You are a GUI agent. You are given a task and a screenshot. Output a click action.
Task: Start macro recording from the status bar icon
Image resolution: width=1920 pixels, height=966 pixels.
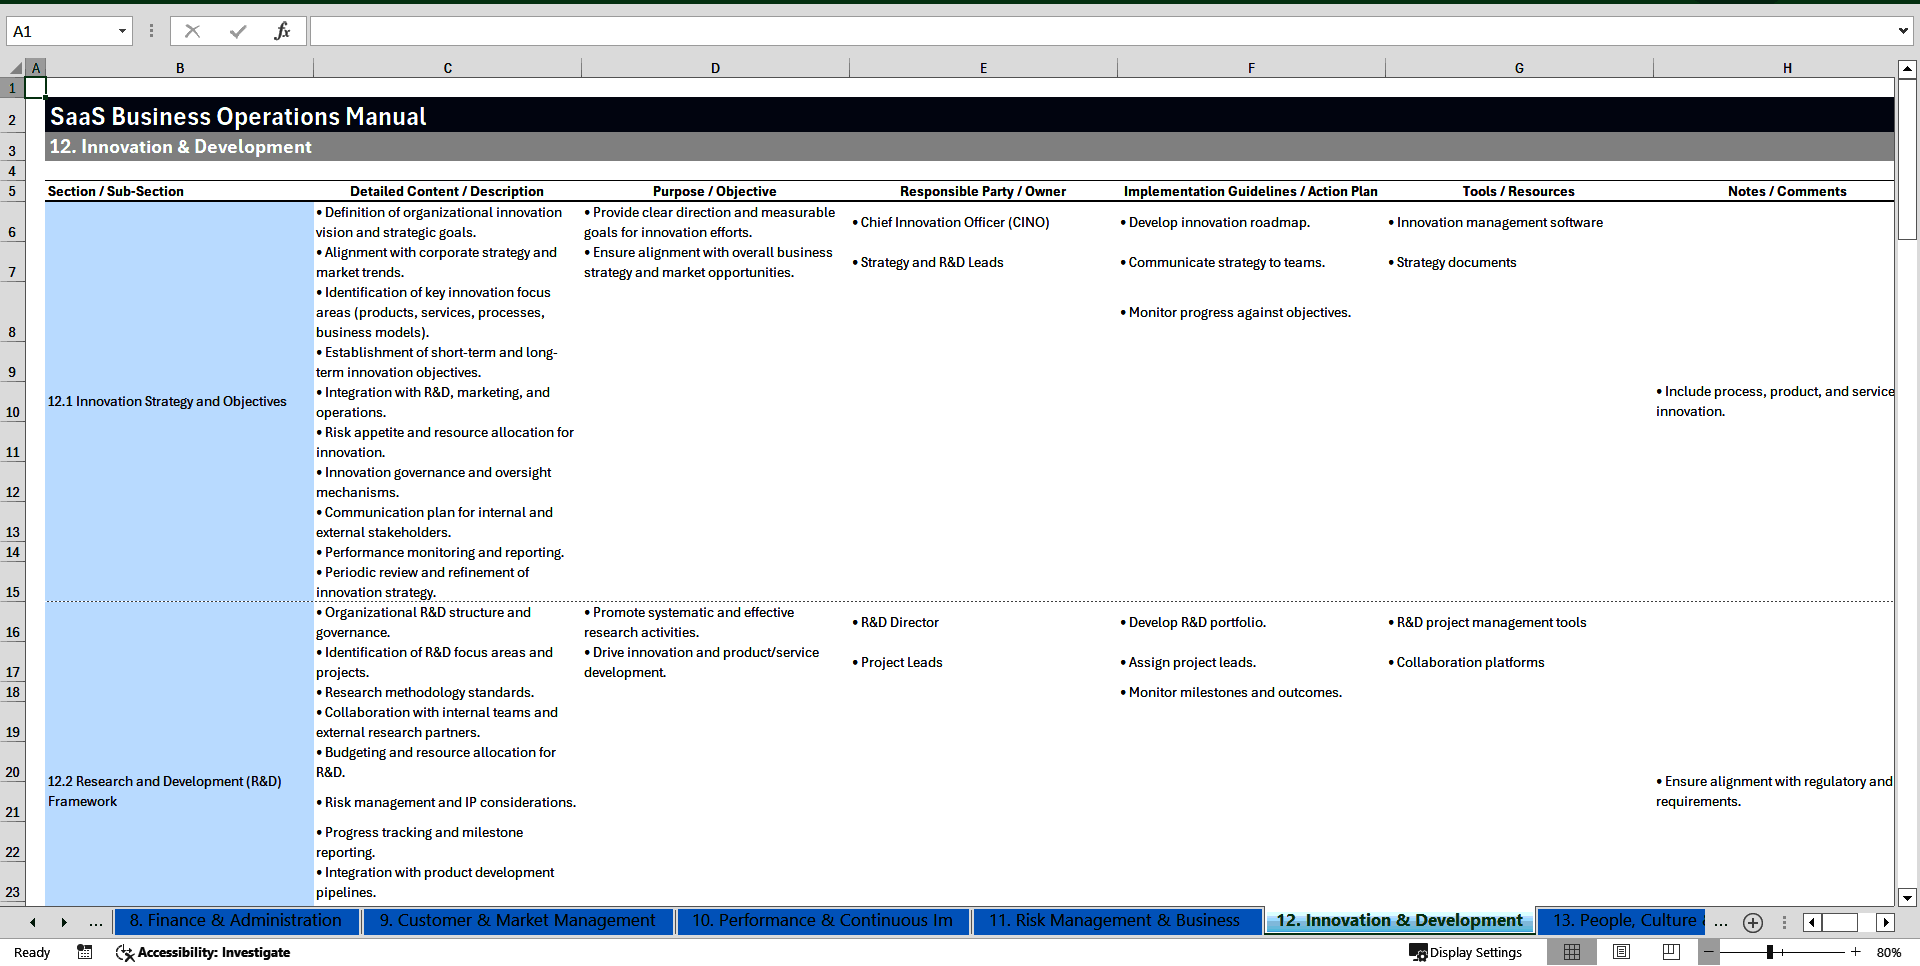[85, 952]
